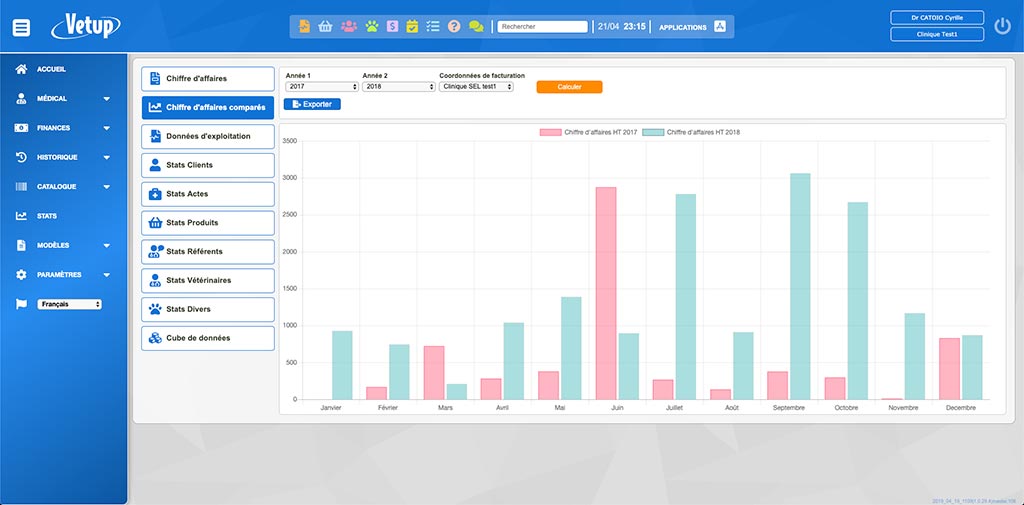Click the green paw print toolbar icon
Image resolution: width=1024 pixels, height=505 pixels.
coord(371,27)
